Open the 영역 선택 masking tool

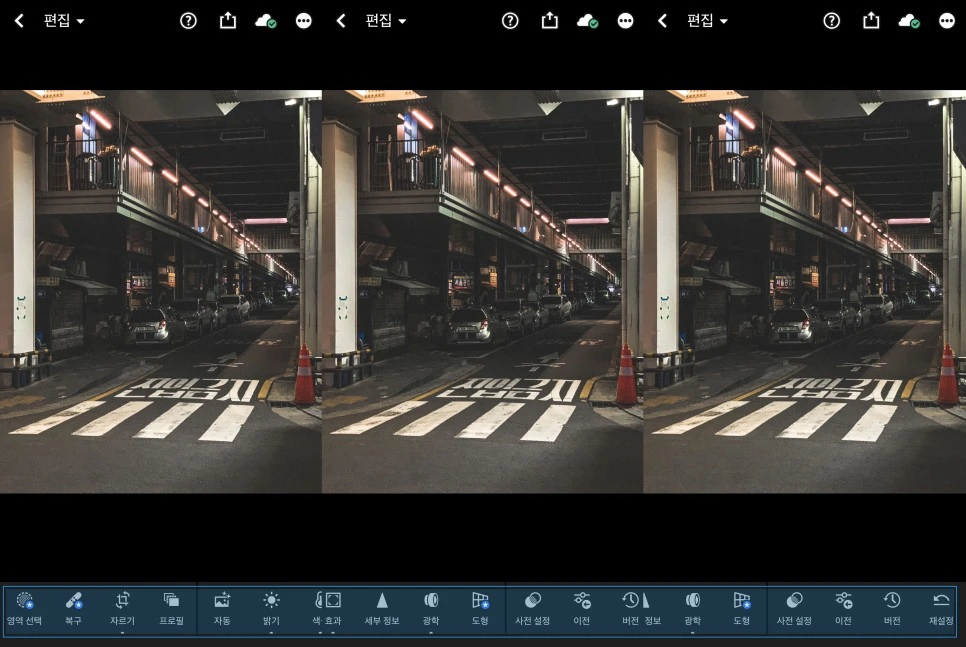[24, 609]
